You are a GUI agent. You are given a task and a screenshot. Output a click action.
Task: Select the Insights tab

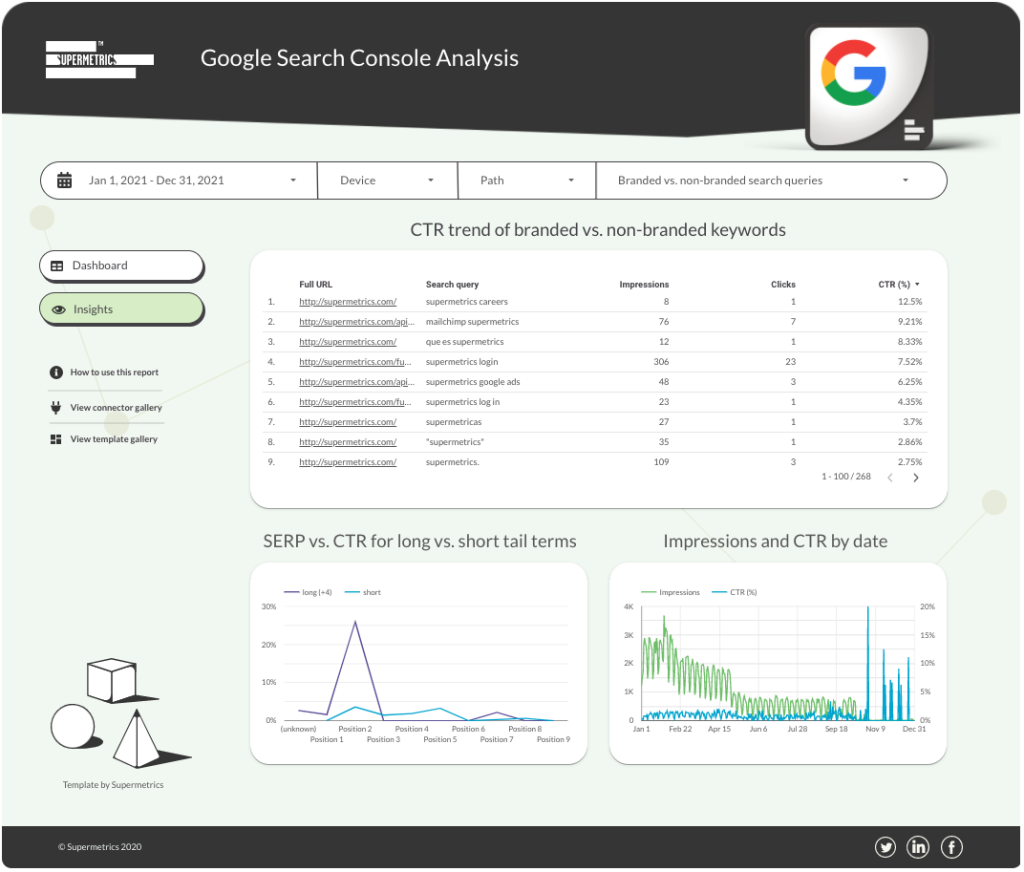[121, 310]
